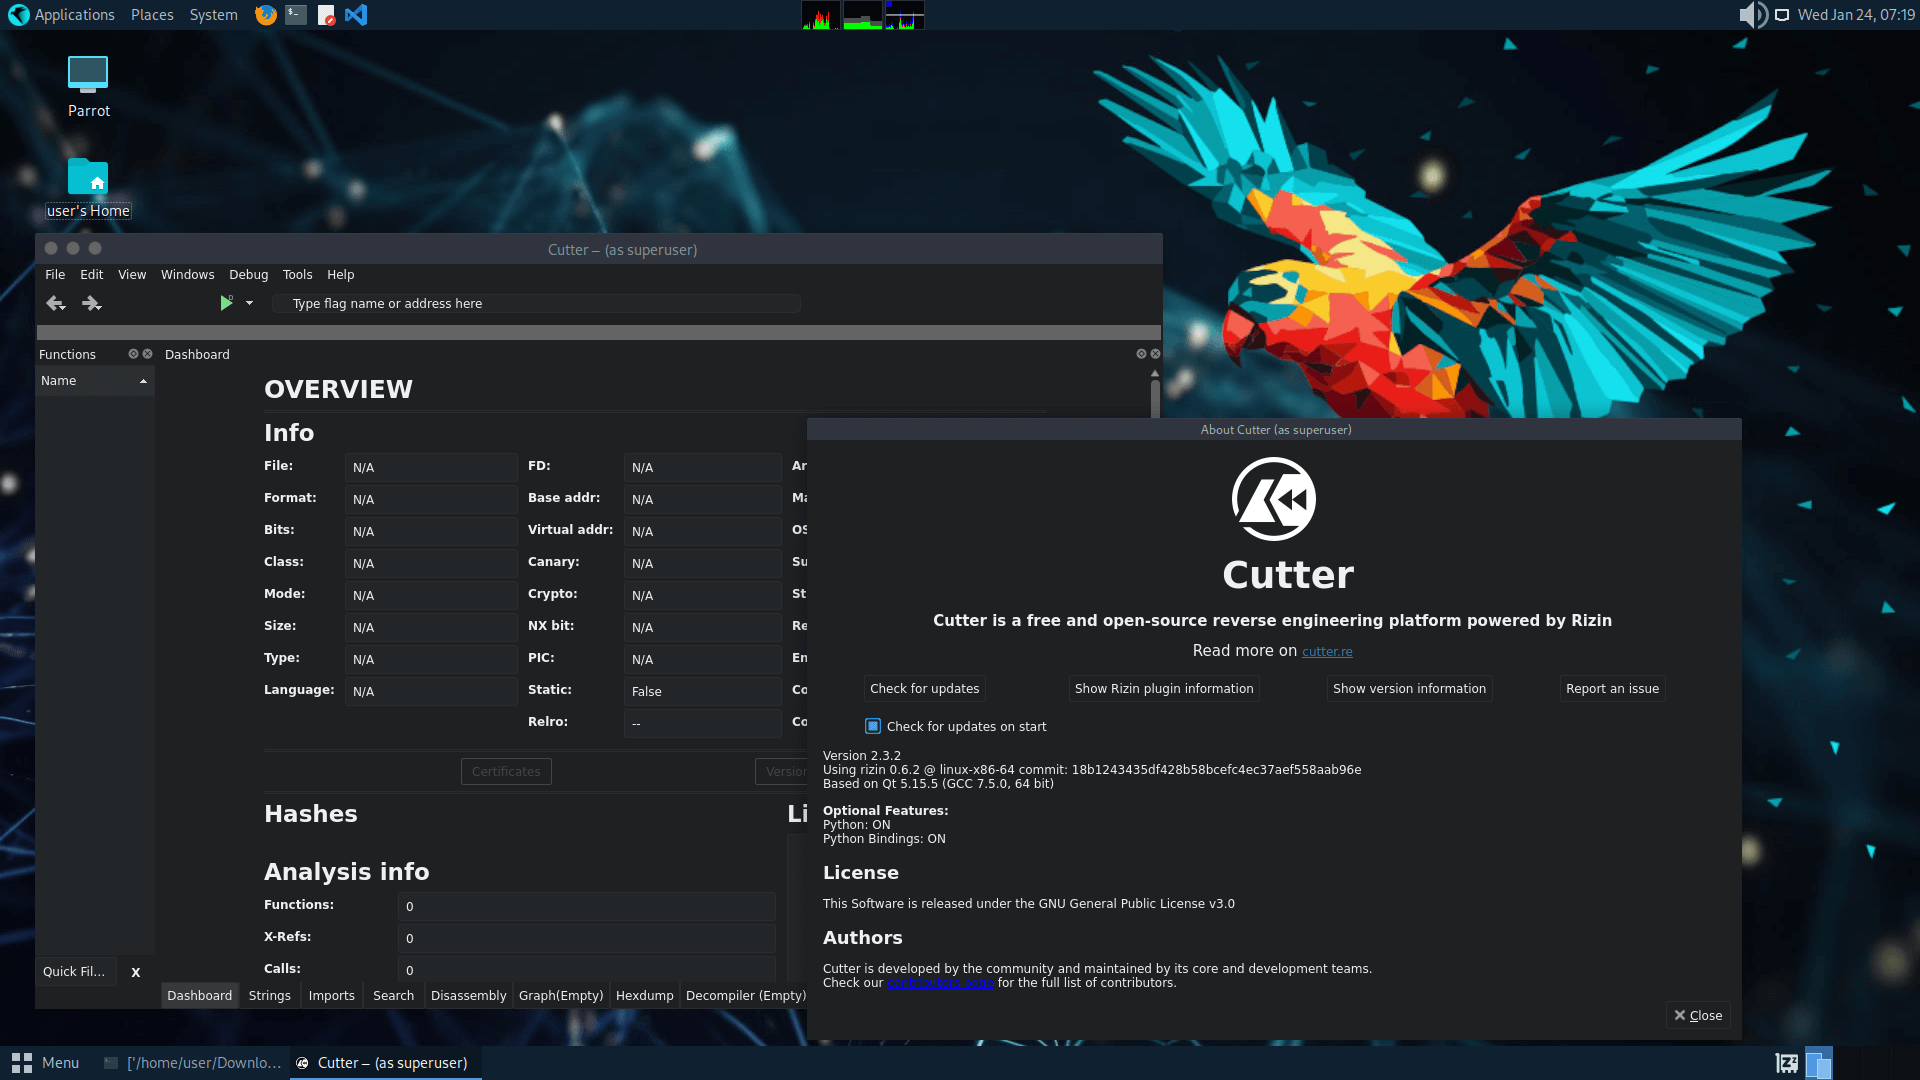Launch Firefox from top panel
Screen dimensions: 1920x1080
tap(265, 15)
